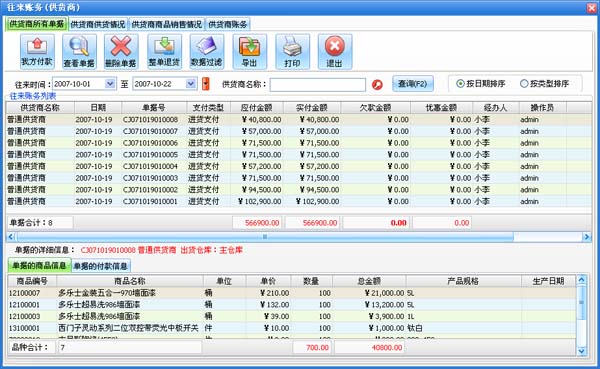Switch to 供货商商品销售情况 tab
Screen dimensions: 600x369
[x=166, y=24]
